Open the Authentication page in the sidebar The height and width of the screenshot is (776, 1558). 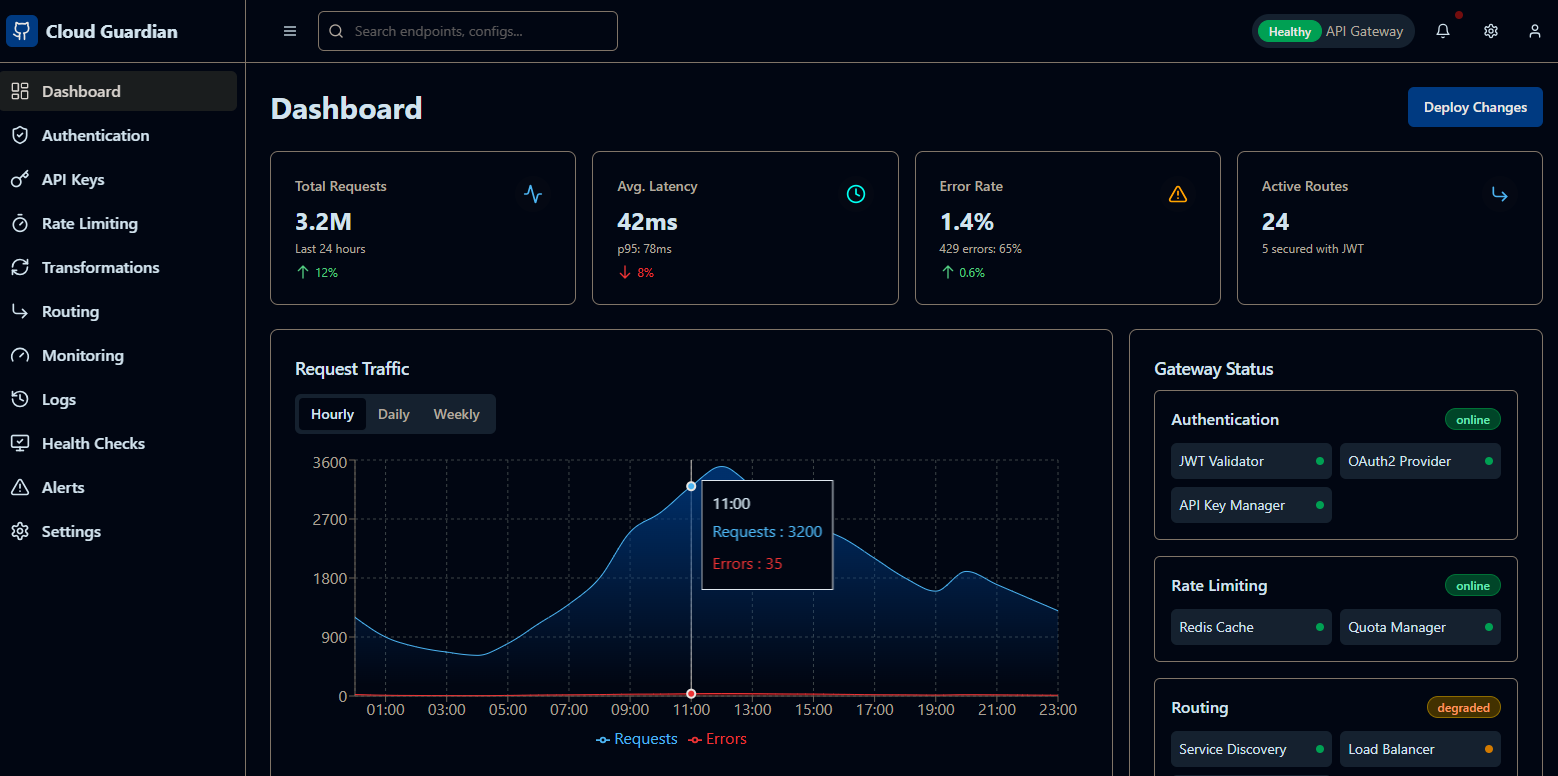point(118,135)
